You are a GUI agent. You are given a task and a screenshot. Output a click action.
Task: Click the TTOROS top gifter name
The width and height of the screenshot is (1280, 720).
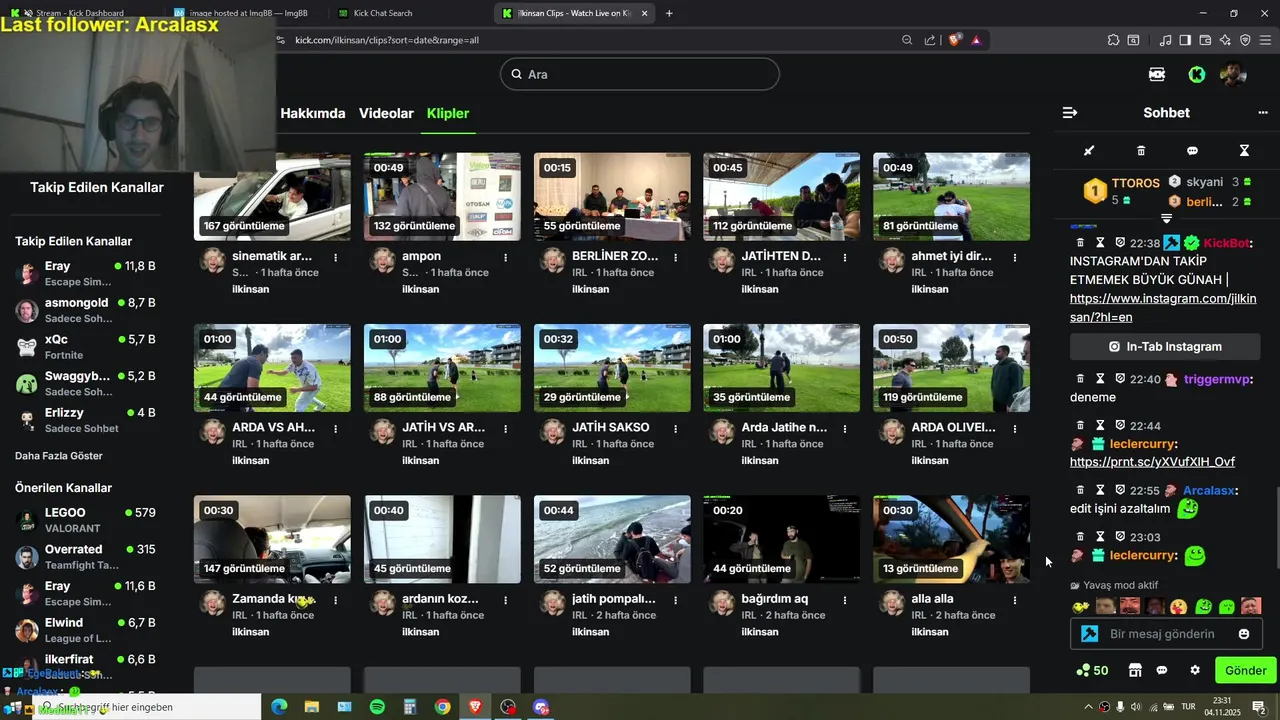(x=1136, y=183)
